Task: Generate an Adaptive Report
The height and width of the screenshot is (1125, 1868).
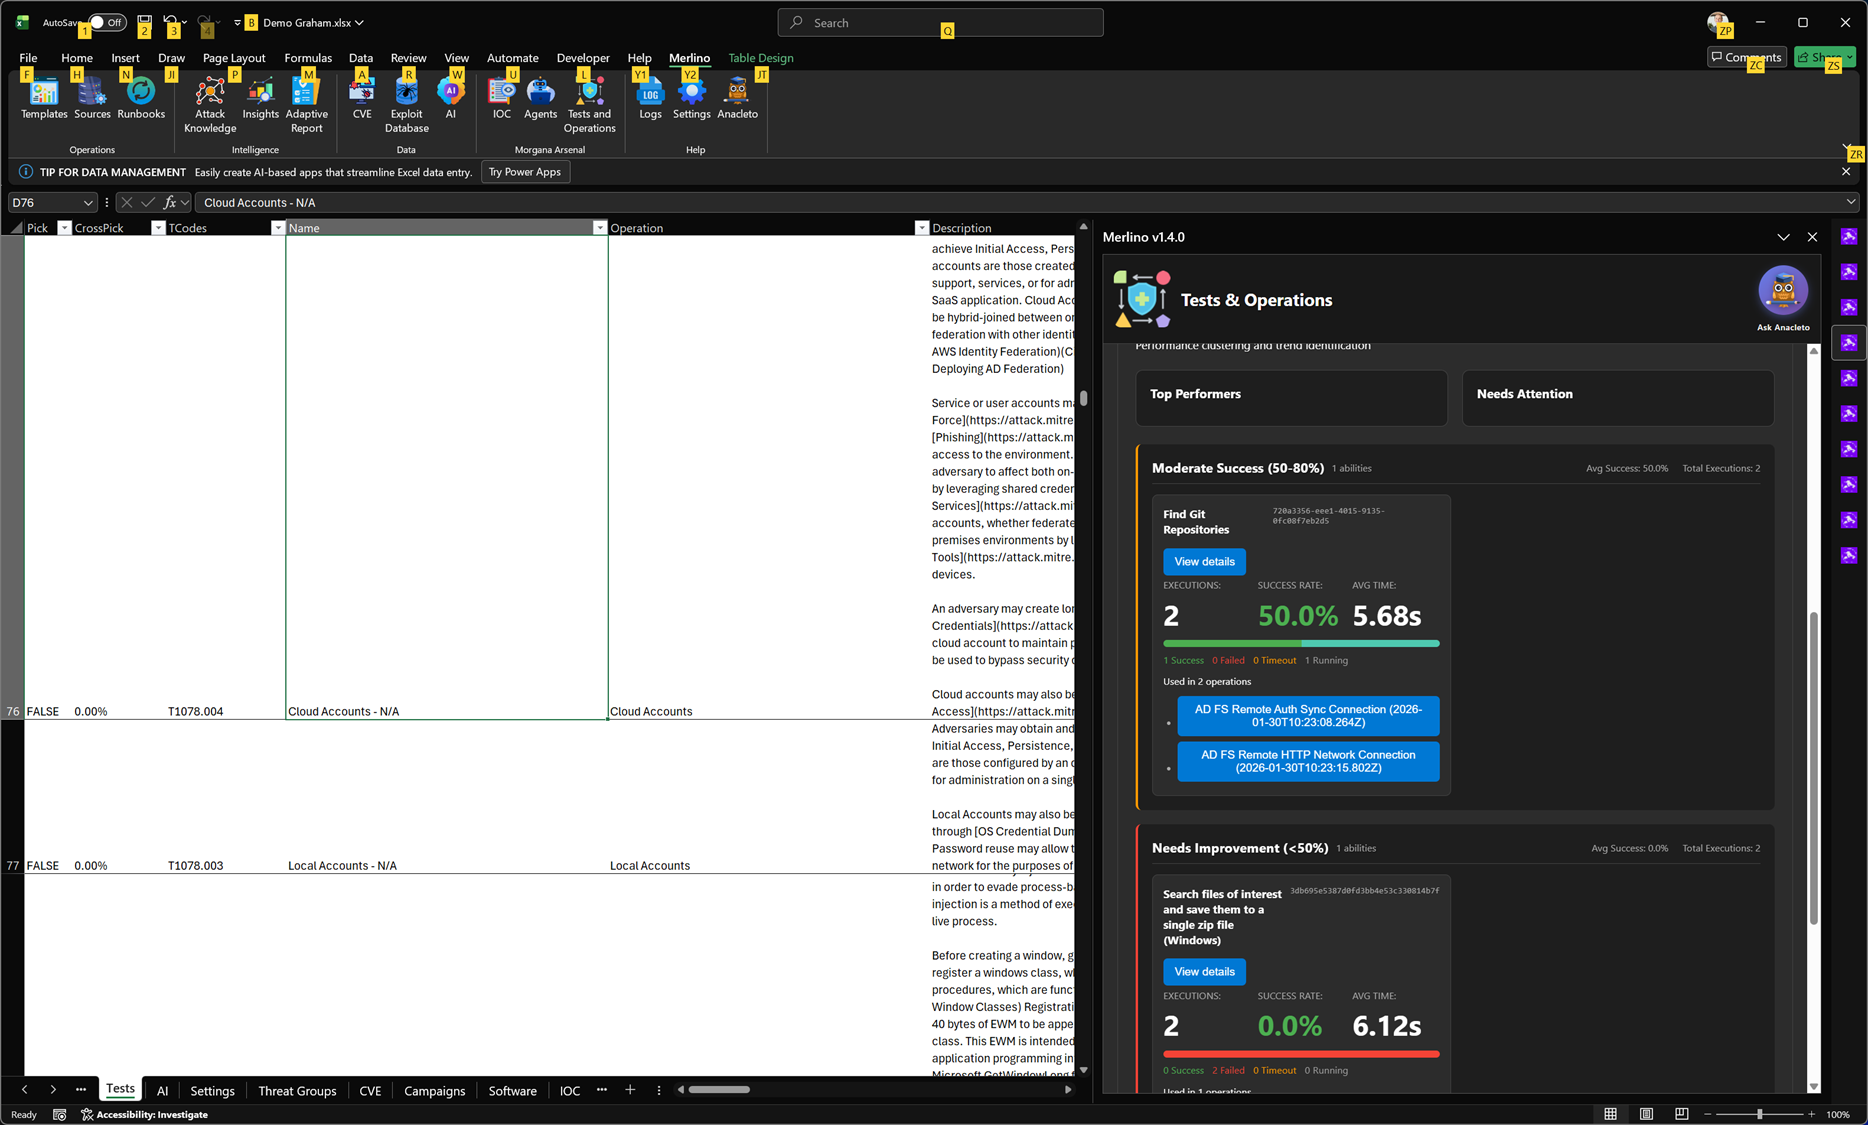Action: 306,100
